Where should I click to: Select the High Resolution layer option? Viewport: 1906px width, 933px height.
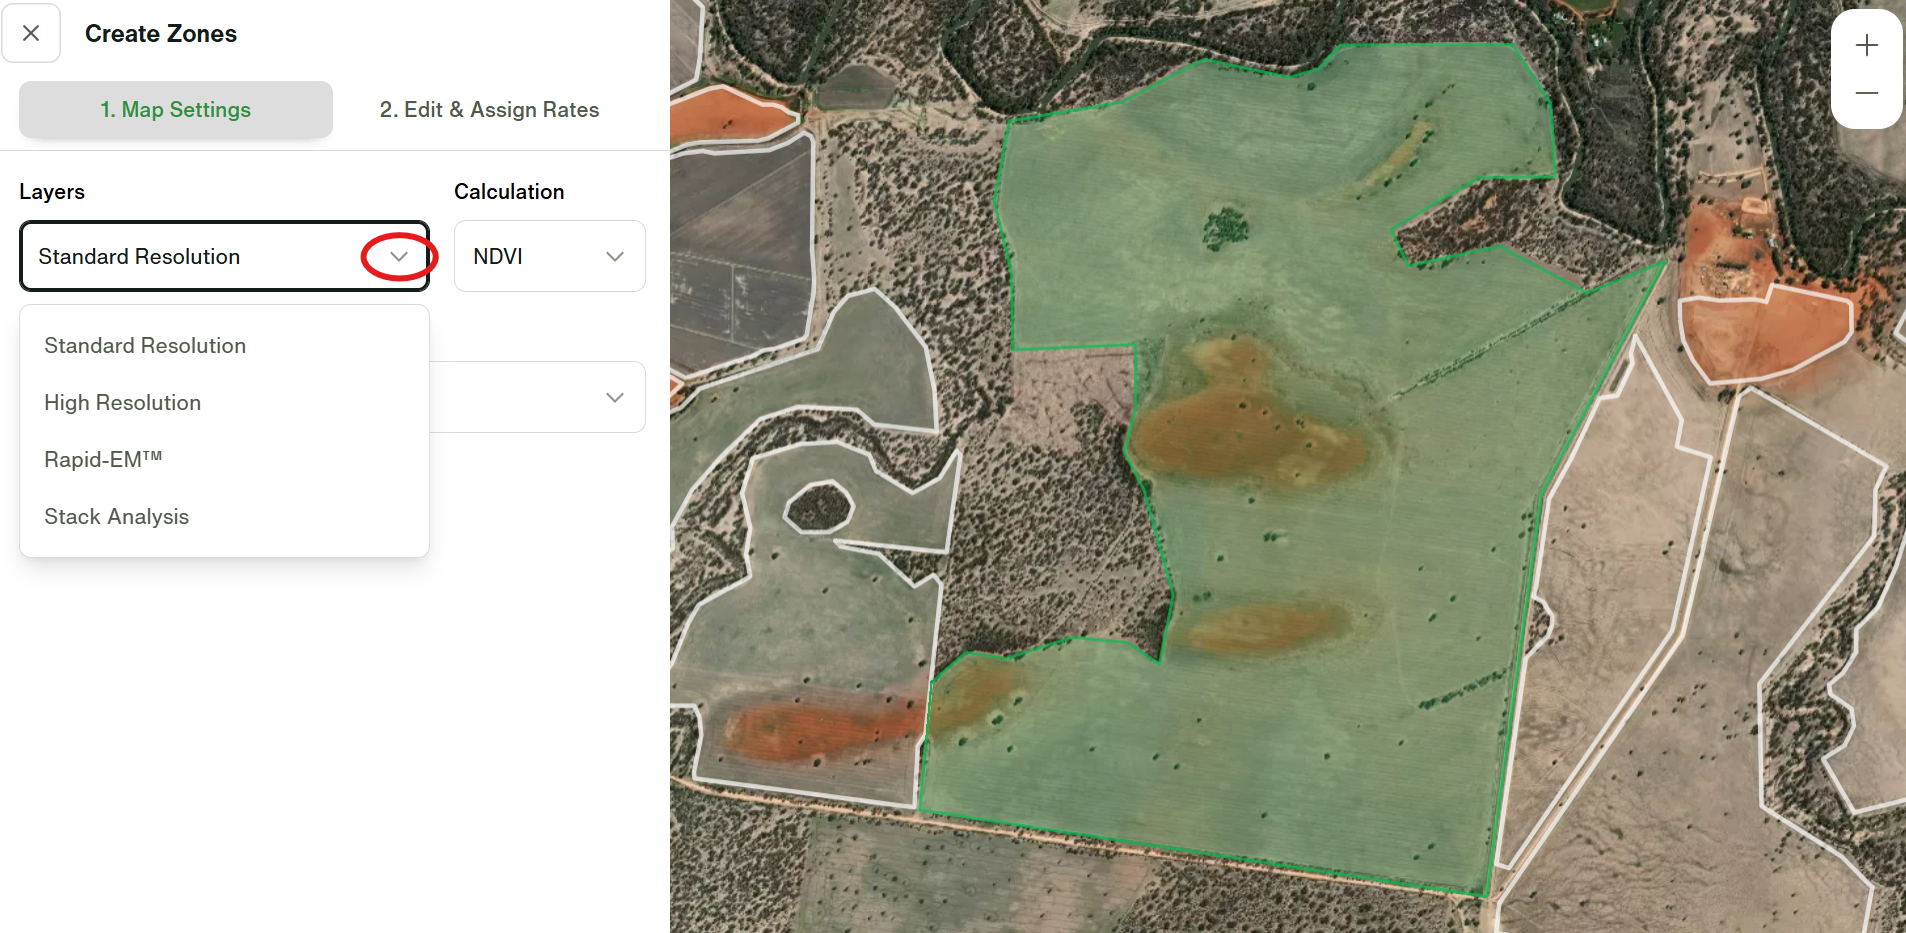(123, 403)
